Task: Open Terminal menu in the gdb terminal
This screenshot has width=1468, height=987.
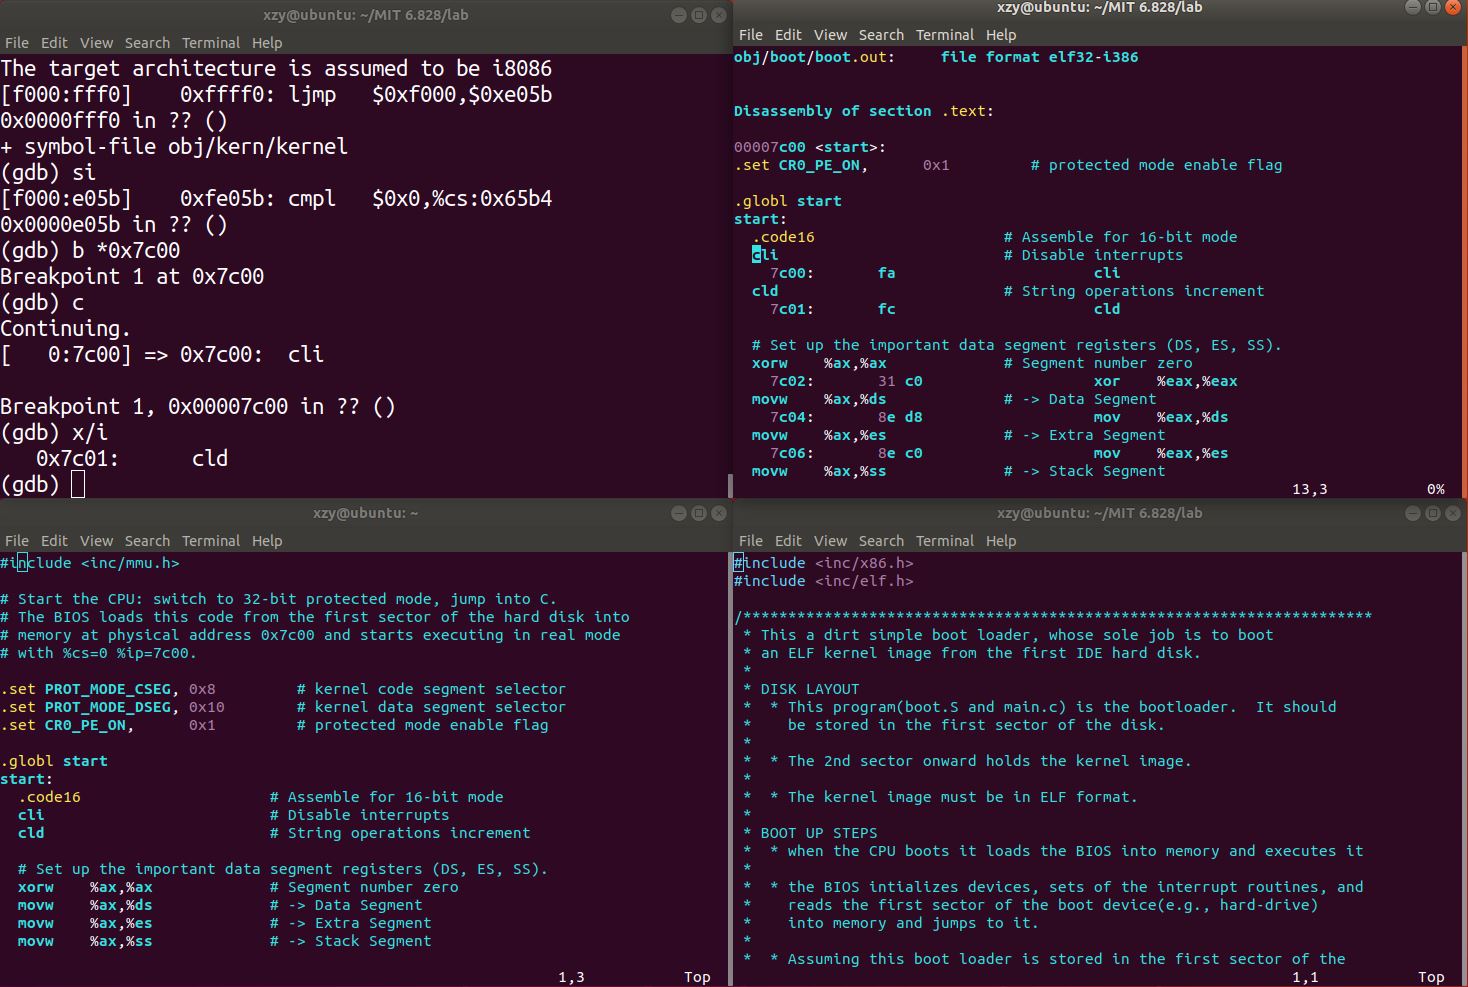Action: click(211, 43)
